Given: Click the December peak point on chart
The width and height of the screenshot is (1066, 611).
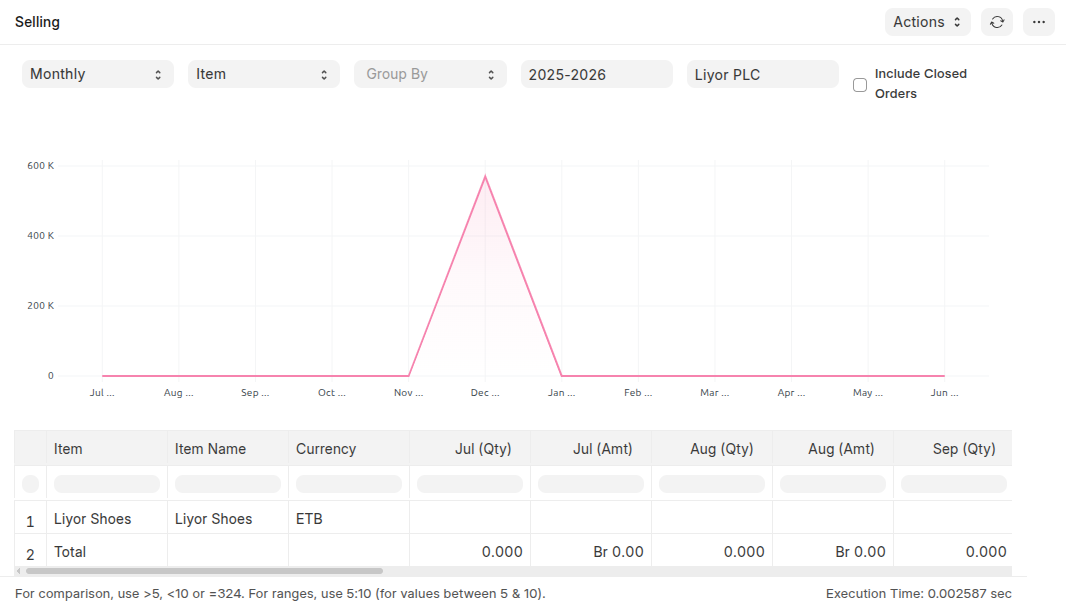Looking at the screenshot, I should [485, 177].
